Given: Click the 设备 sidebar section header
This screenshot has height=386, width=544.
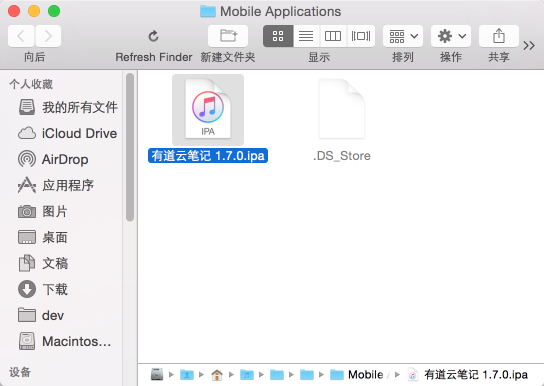Looking at the screenshot, I should tap(20, 372).
